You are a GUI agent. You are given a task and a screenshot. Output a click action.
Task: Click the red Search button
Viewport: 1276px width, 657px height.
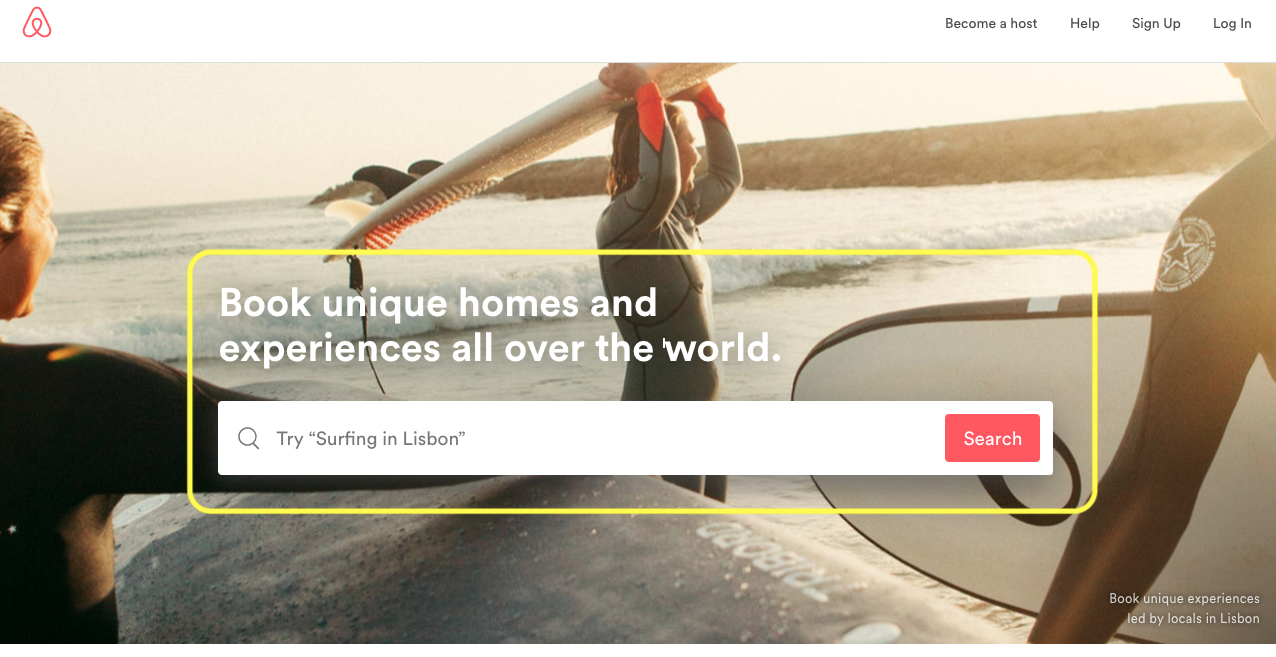(x=992, y=438)
